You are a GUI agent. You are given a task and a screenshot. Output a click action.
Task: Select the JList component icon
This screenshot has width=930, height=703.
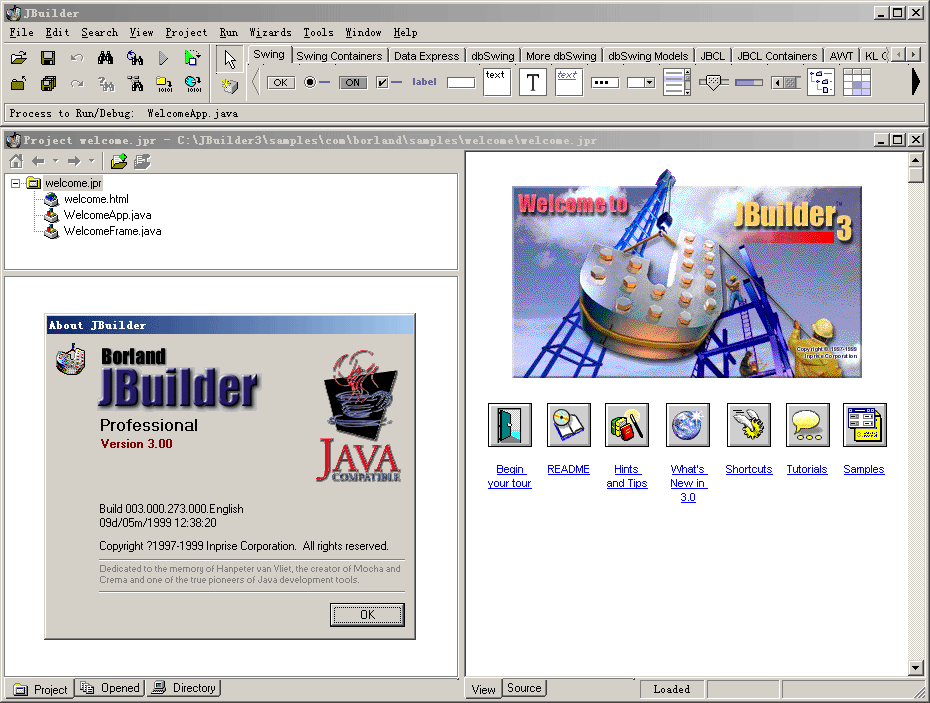tap(677, 82)
